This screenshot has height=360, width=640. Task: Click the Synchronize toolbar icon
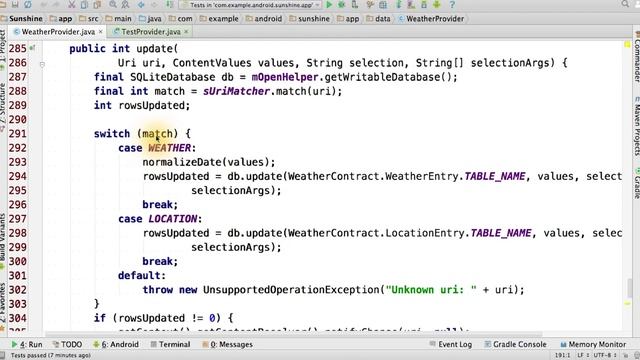click(x=28, y=4)
